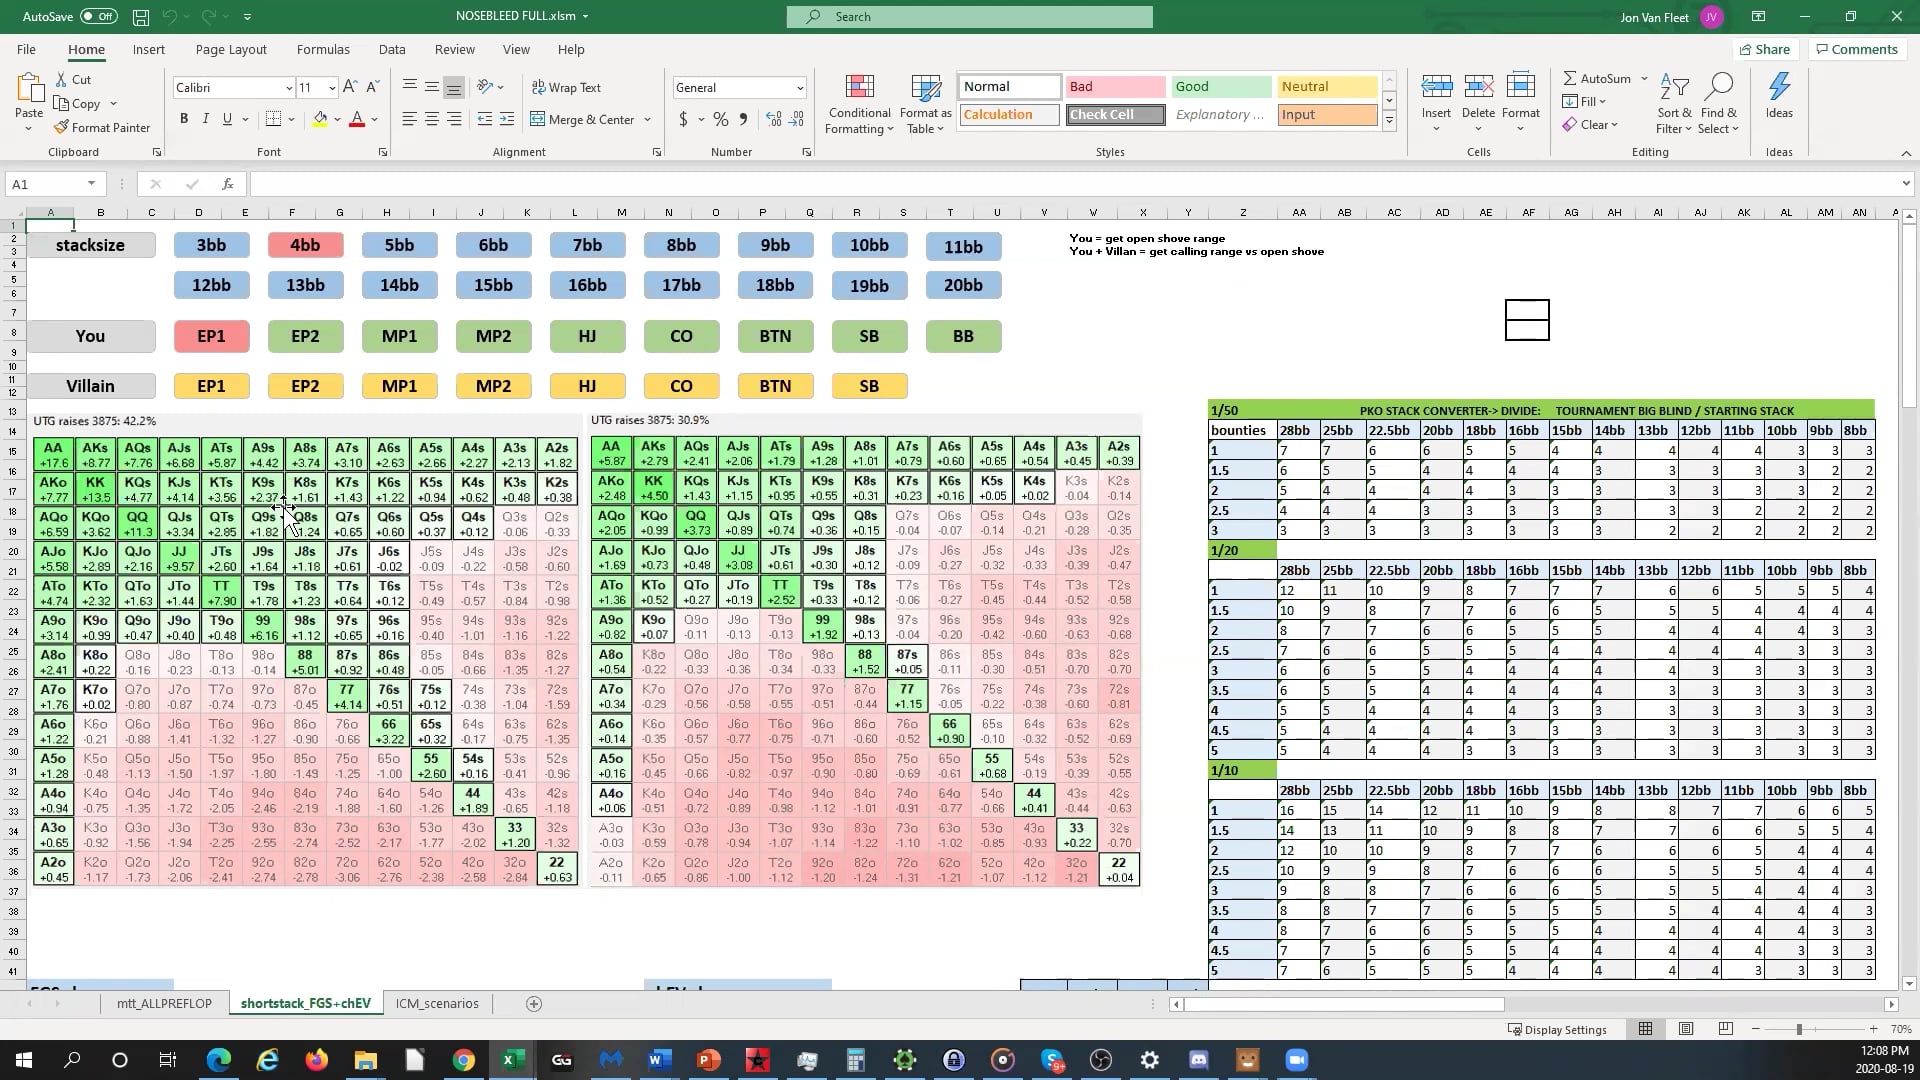Click inside the formula bar
Screen dimensions: 1920x1080
tap(700, 184)
